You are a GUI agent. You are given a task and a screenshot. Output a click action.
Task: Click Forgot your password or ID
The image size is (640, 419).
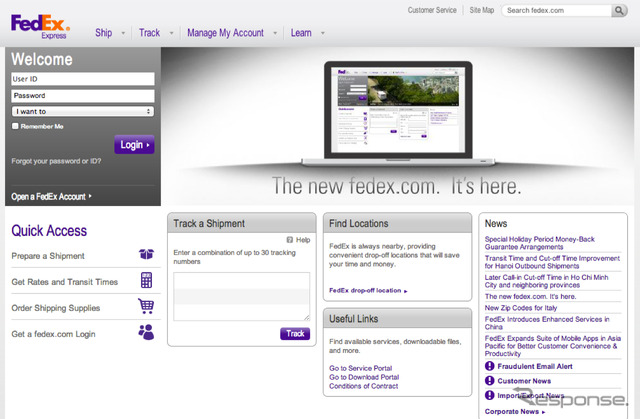(56, 161)
